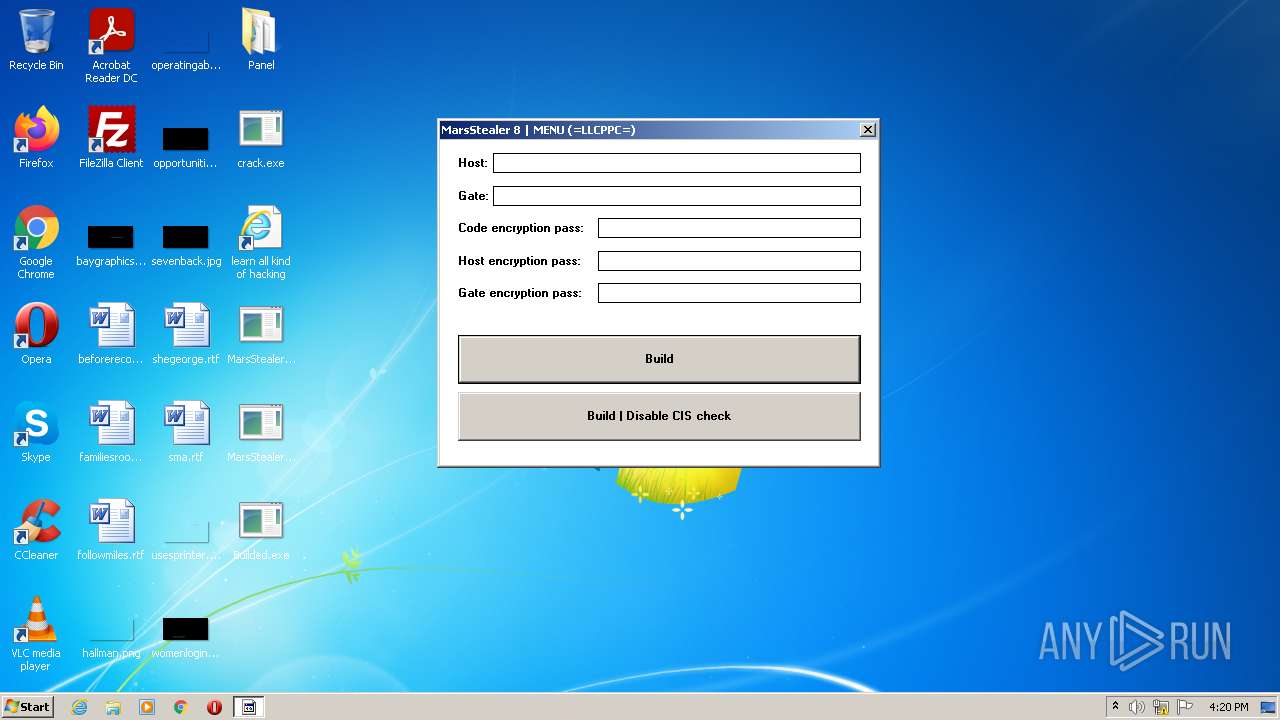Select the opportuniti... file icon
1280x720 pixels.
pos(186,146)
